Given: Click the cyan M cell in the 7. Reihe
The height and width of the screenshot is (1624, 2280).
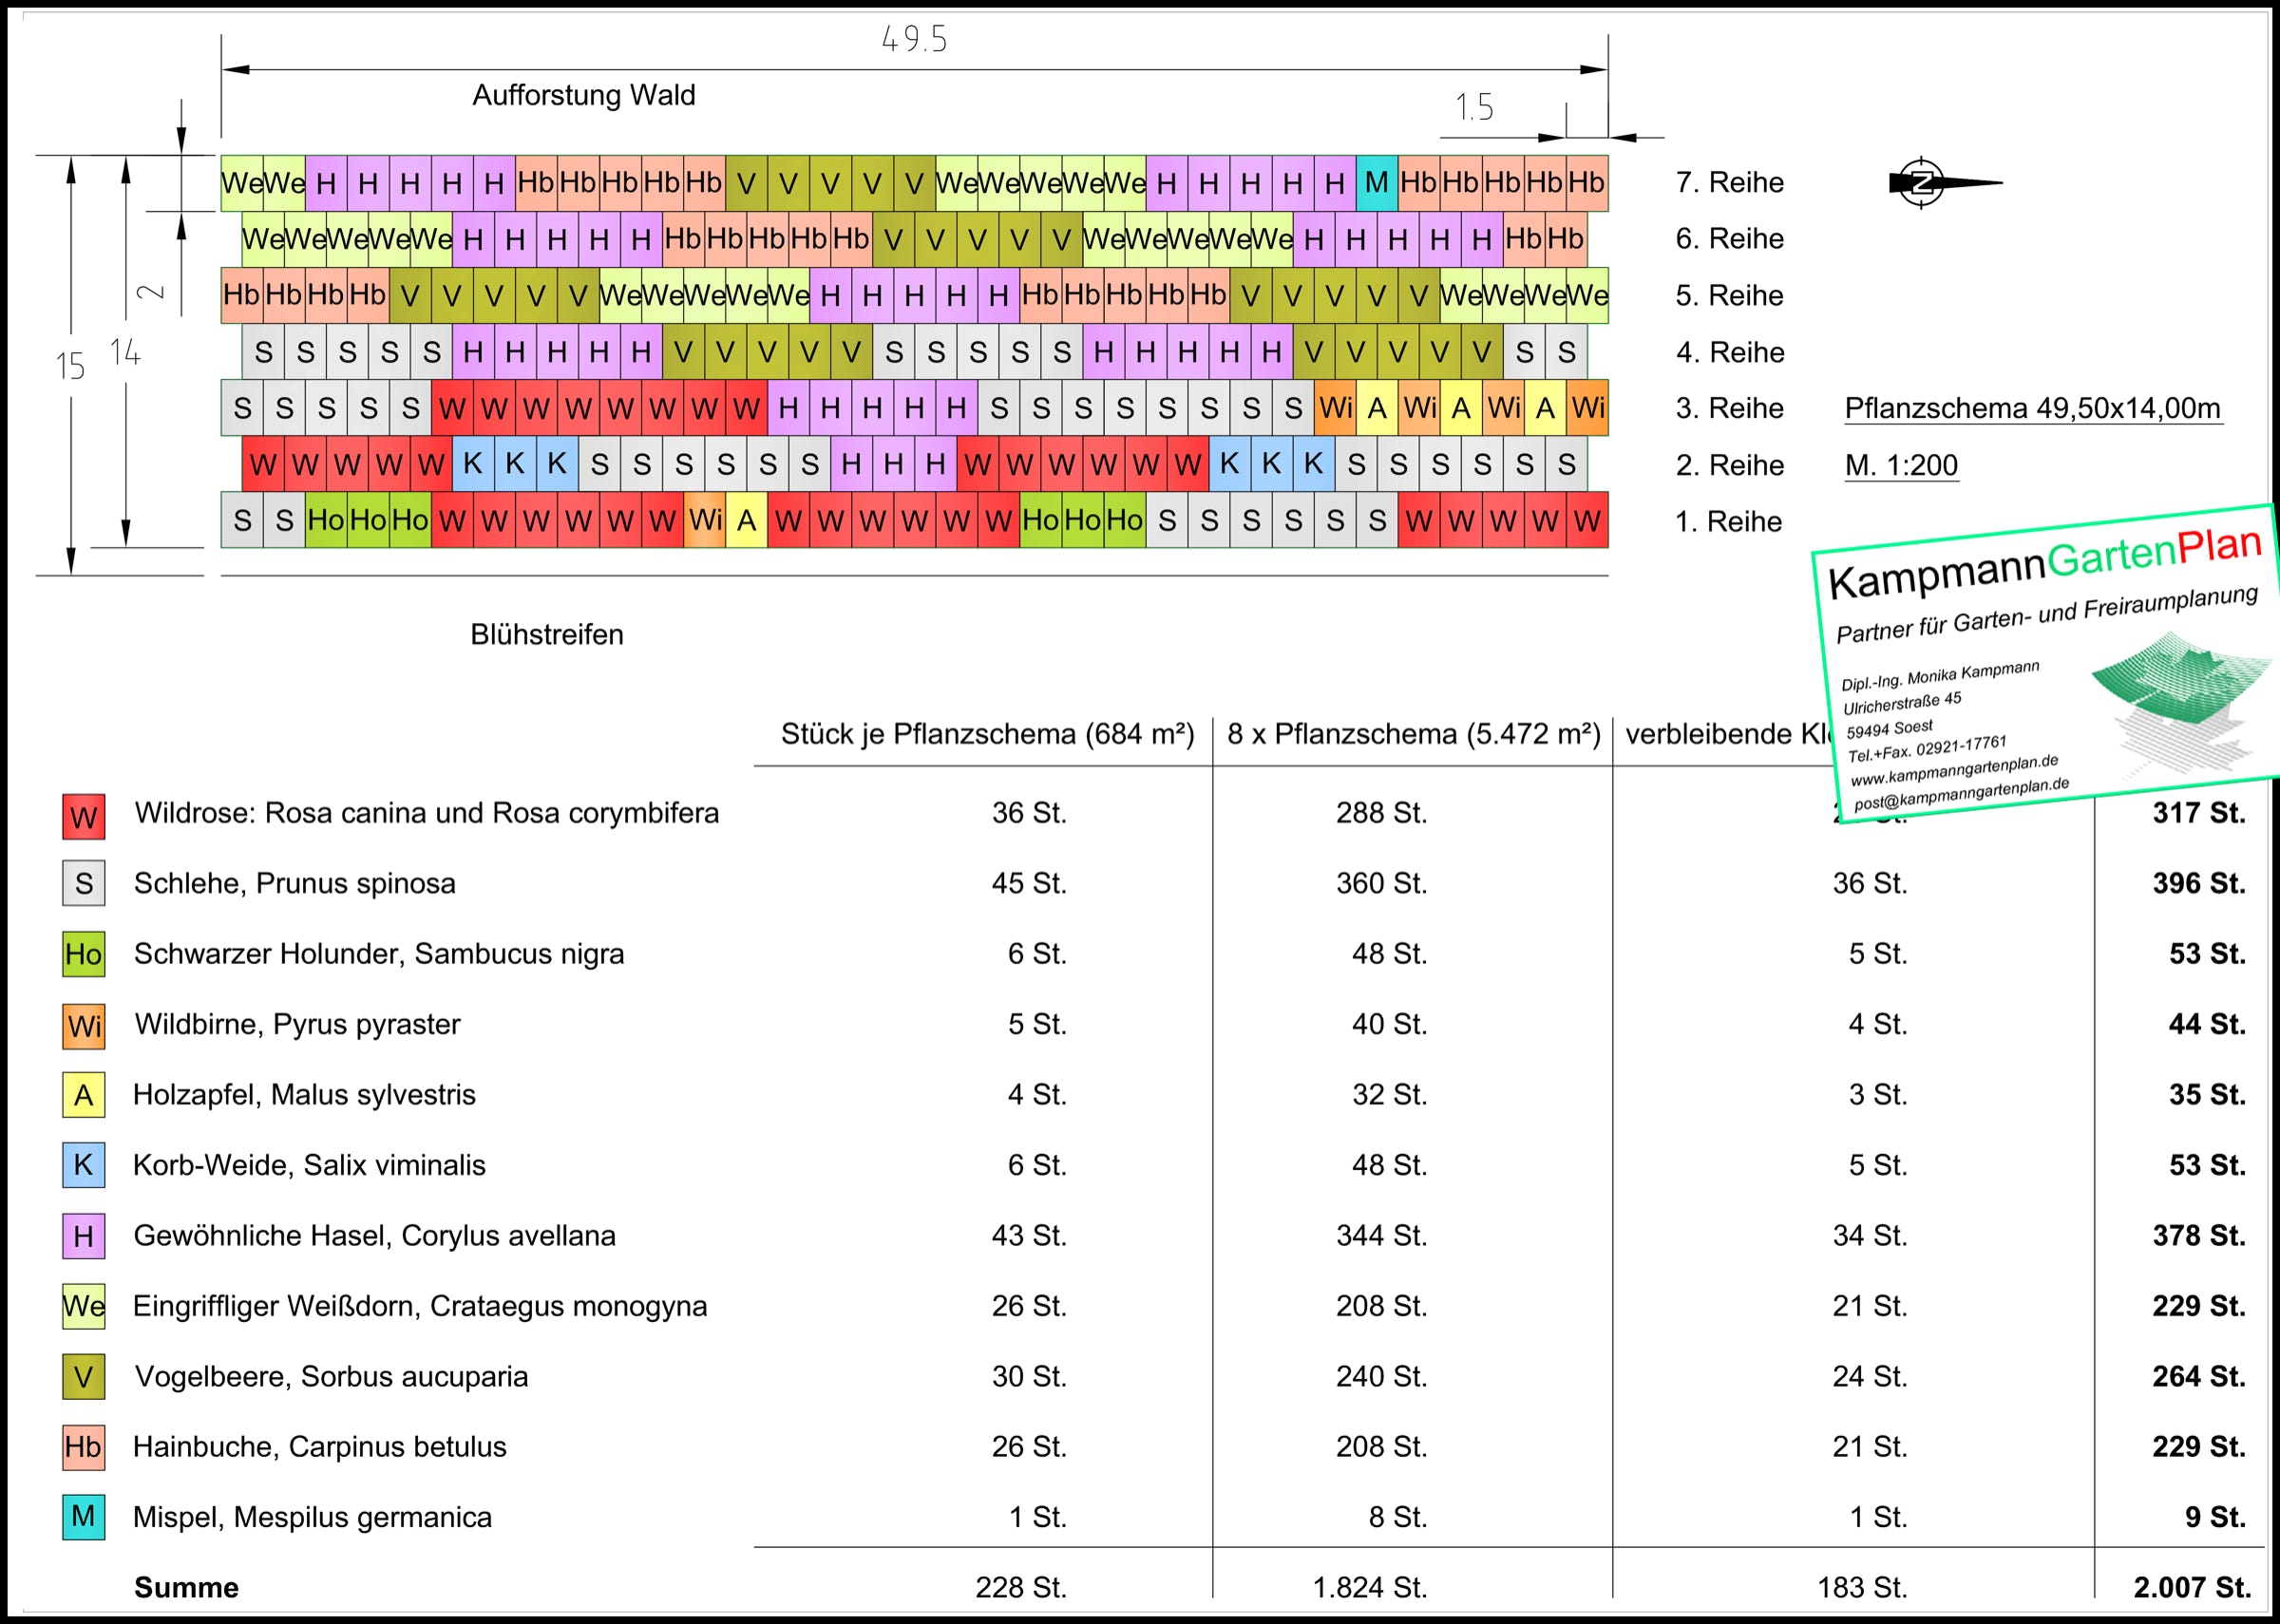Looking at the screenshot, I should coord(1376,183).
